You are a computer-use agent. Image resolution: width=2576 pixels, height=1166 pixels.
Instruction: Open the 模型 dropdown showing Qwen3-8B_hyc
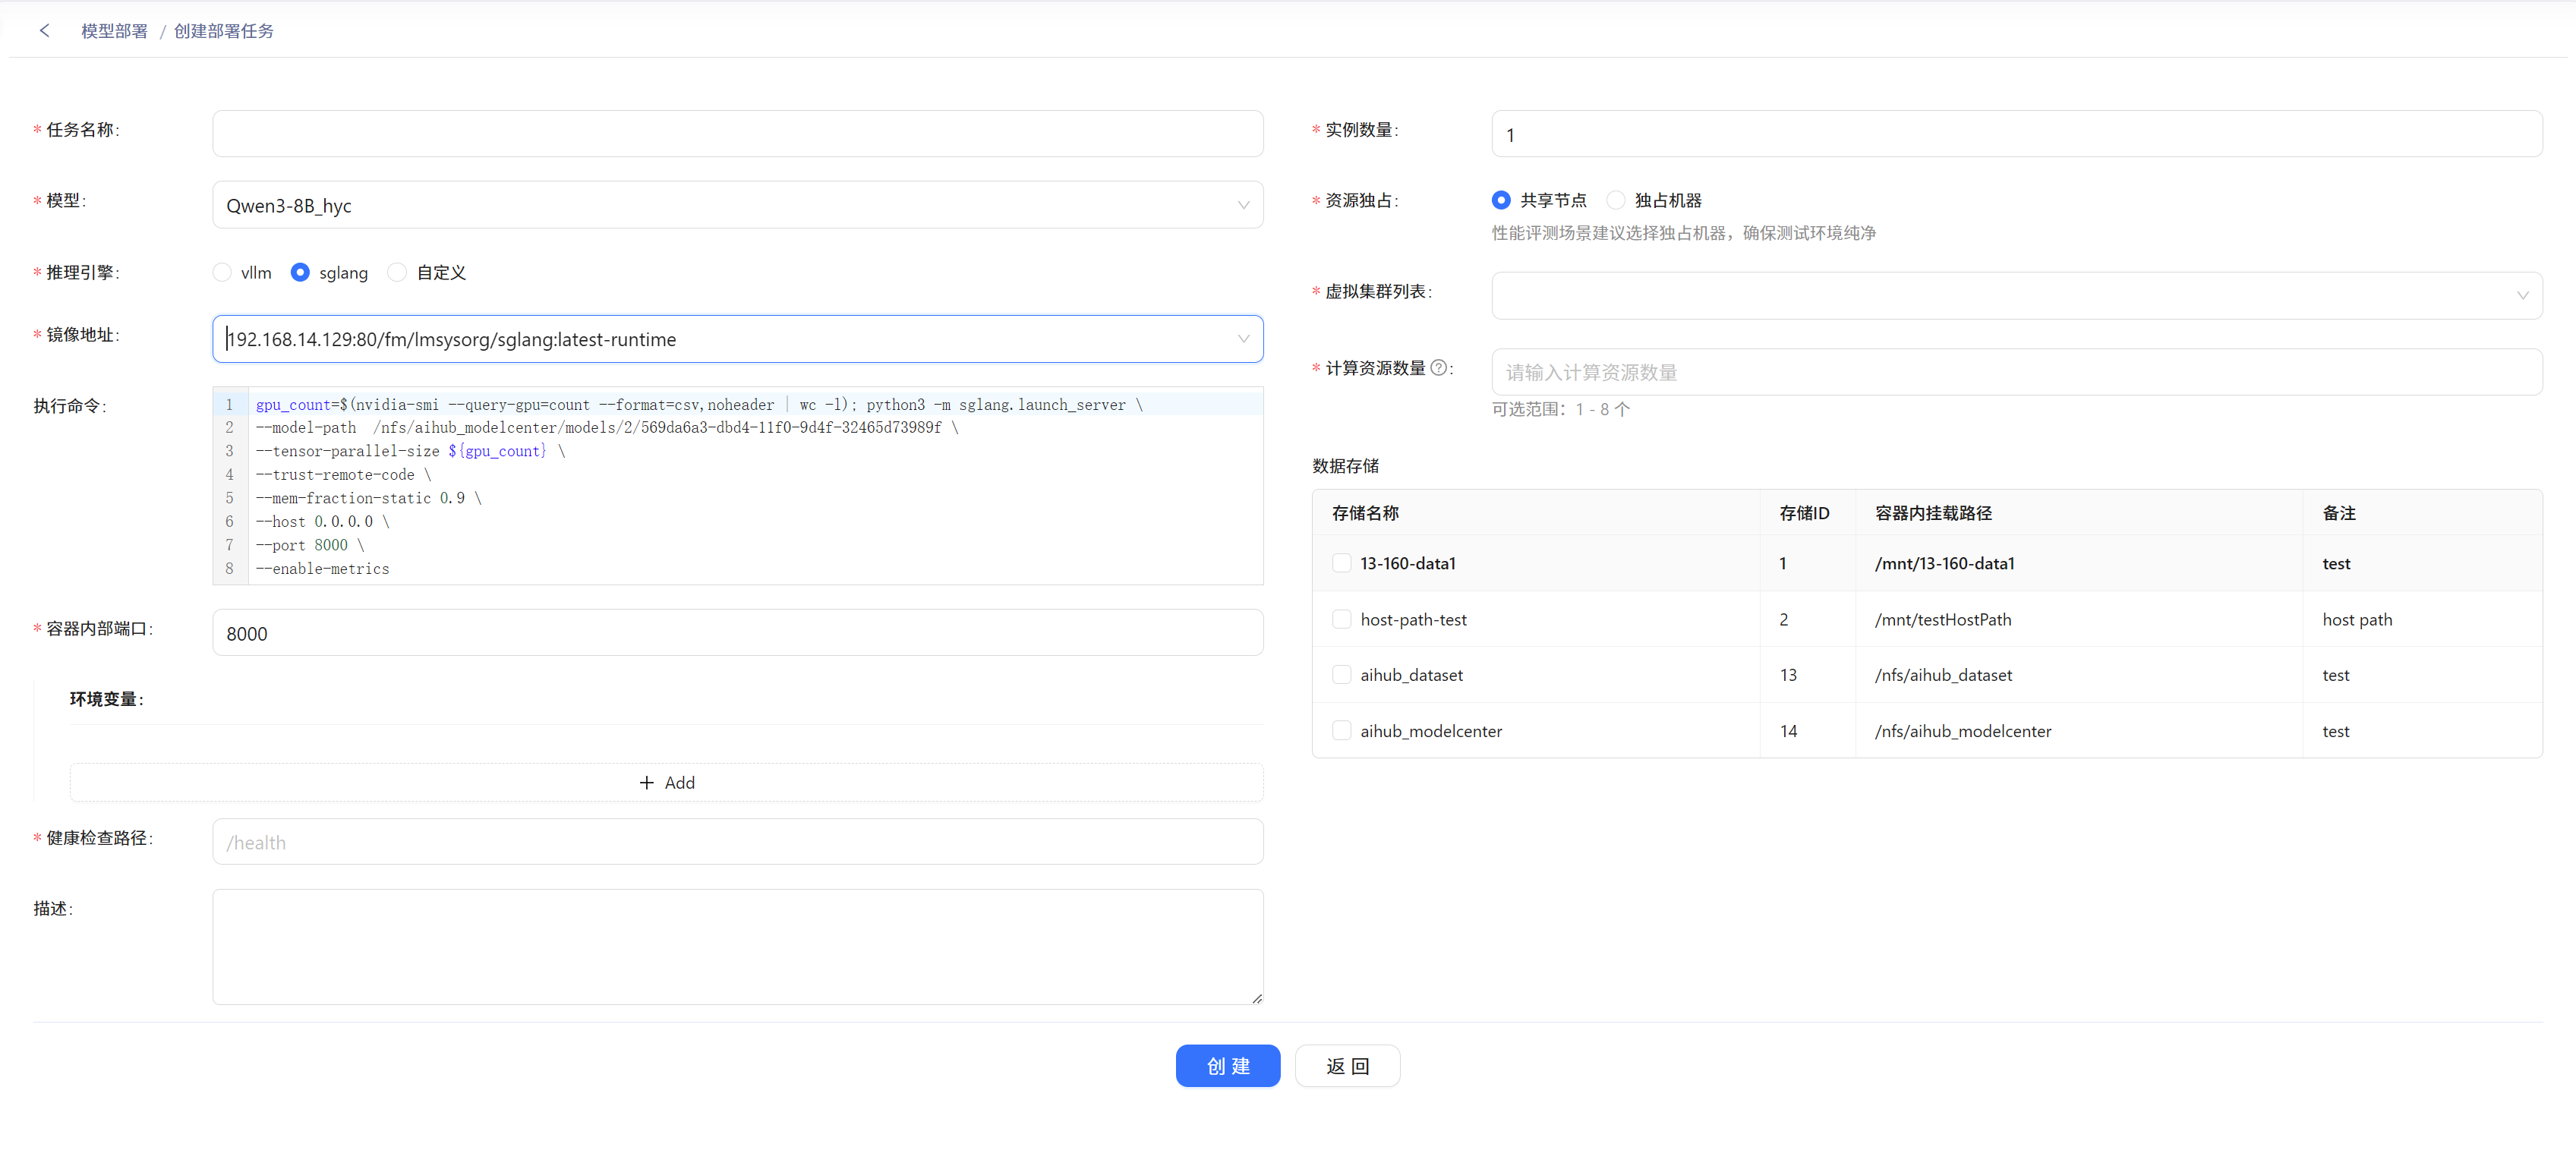pos(738,205)
